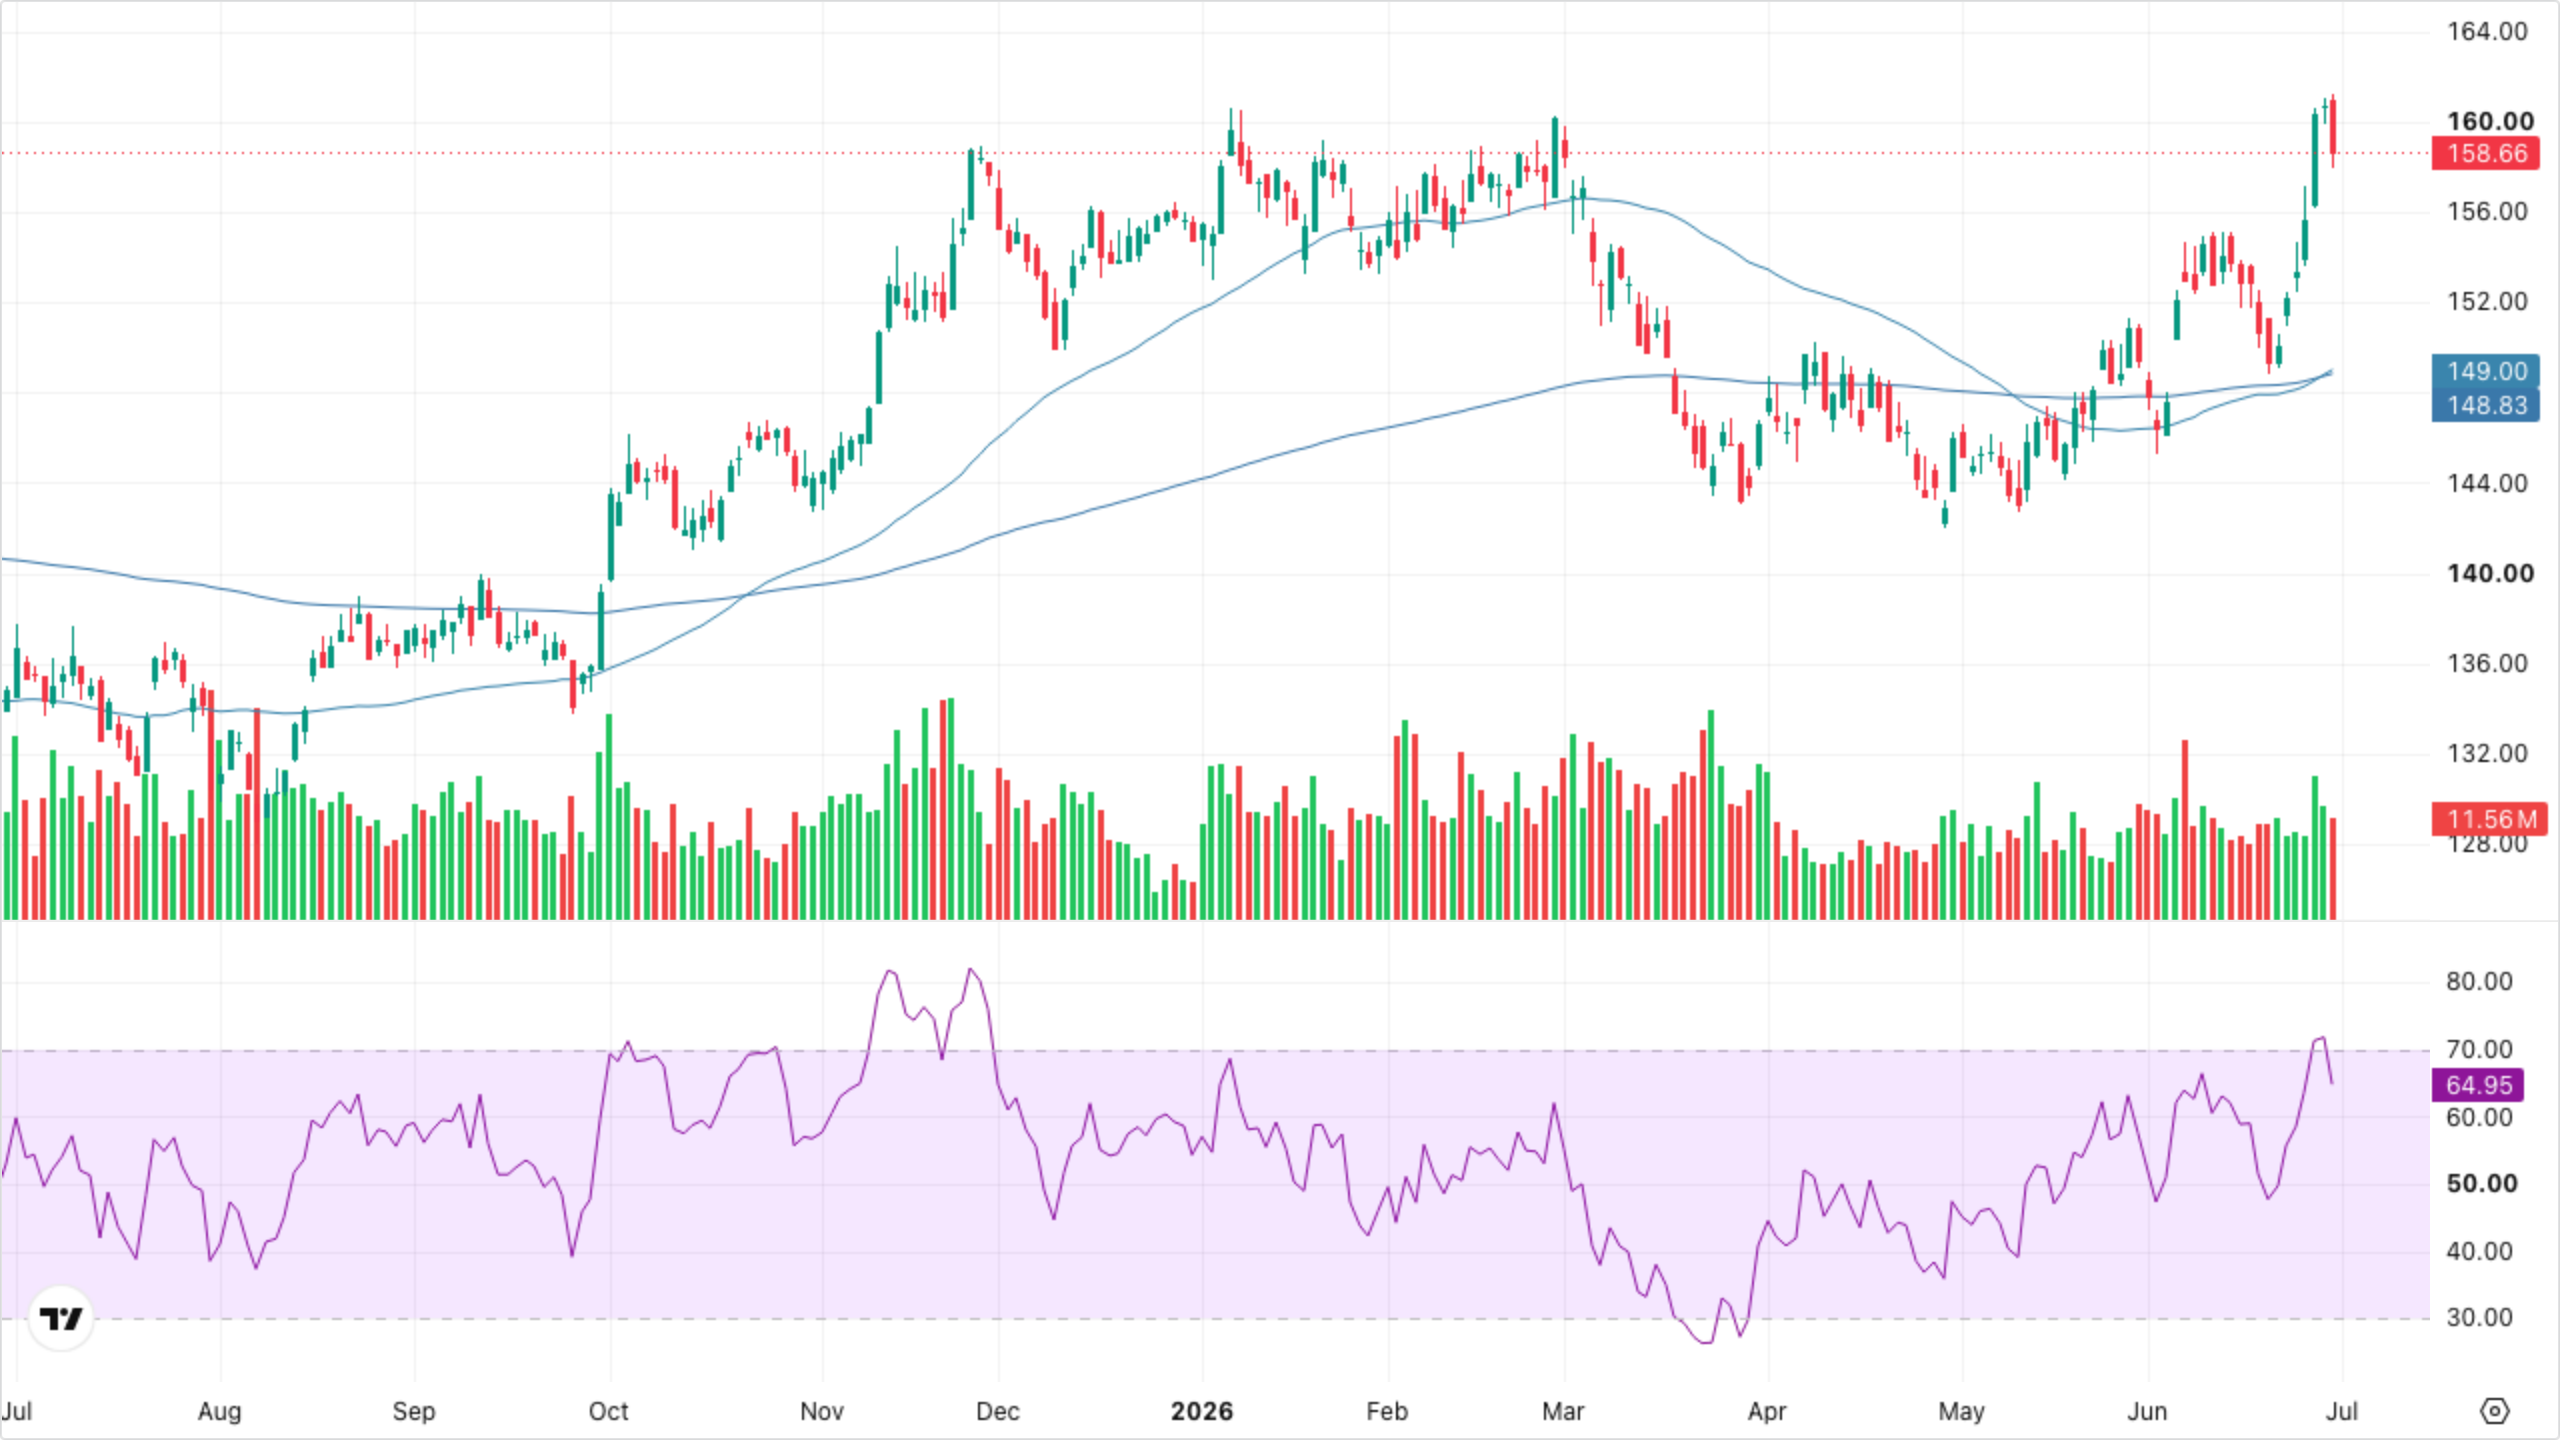Click the 2026 year marker on time axis
This screenshot has height=1440, width=2560.
pyautogui.click(x=1202, y=1411)
